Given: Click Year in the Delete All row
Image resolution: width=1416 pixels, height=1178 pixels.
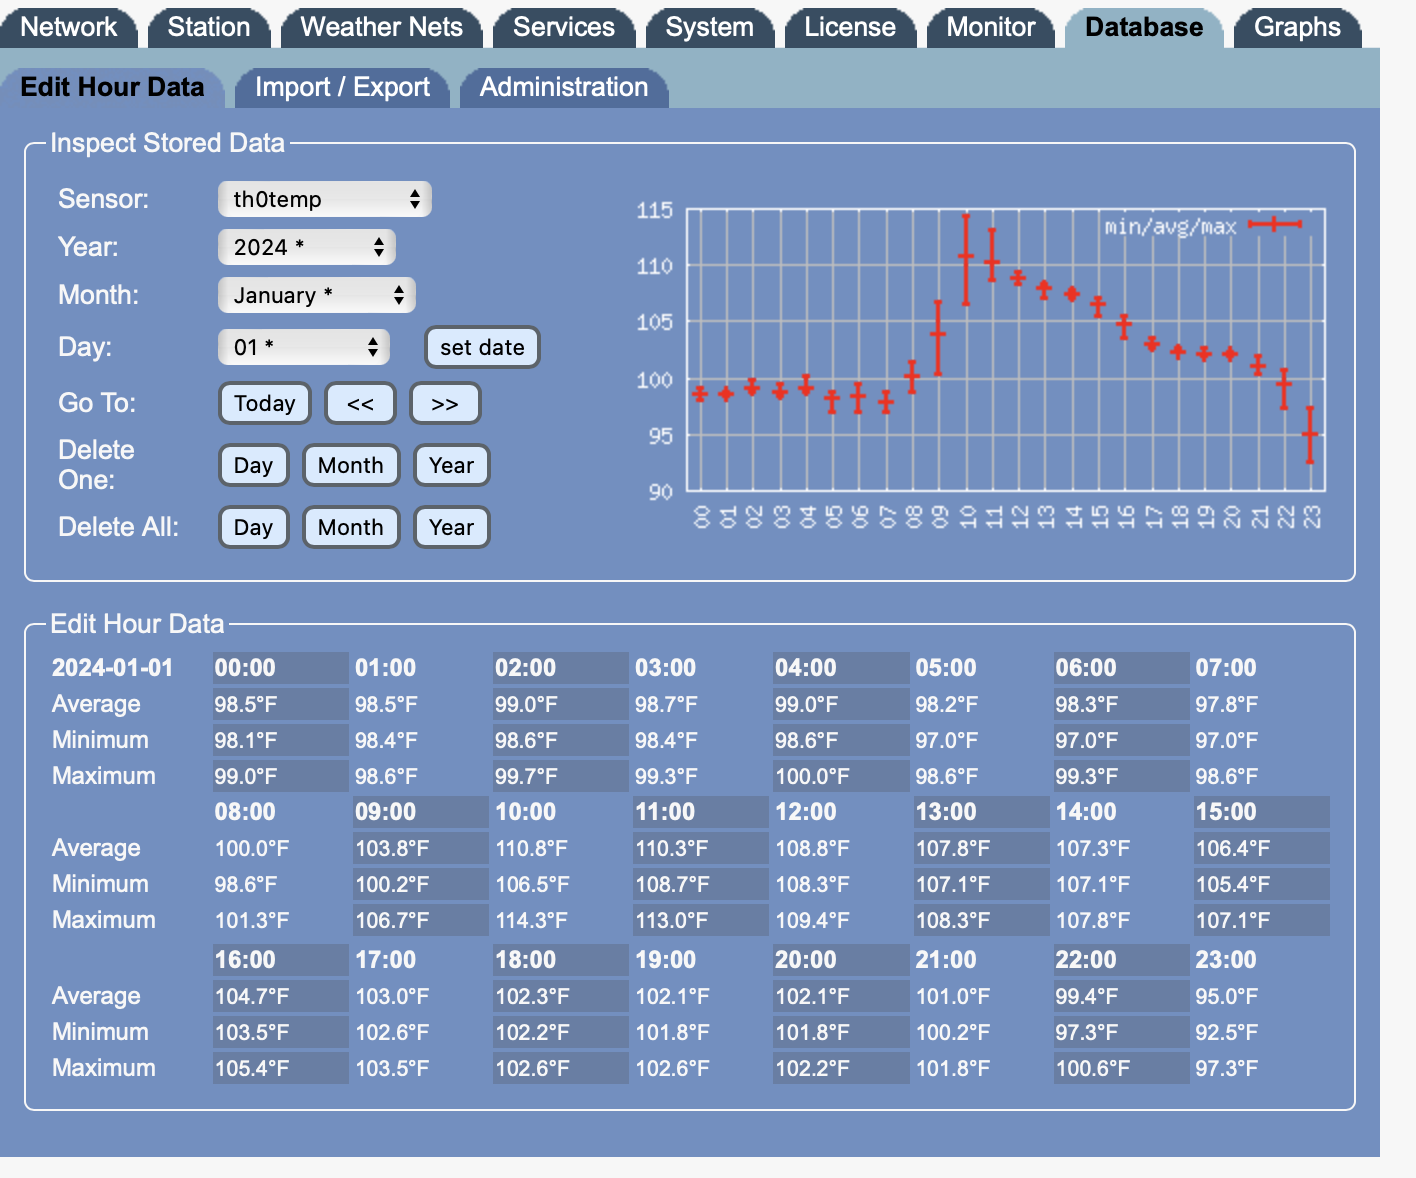Looking at the screenshot, I should (x=452, y=527).
